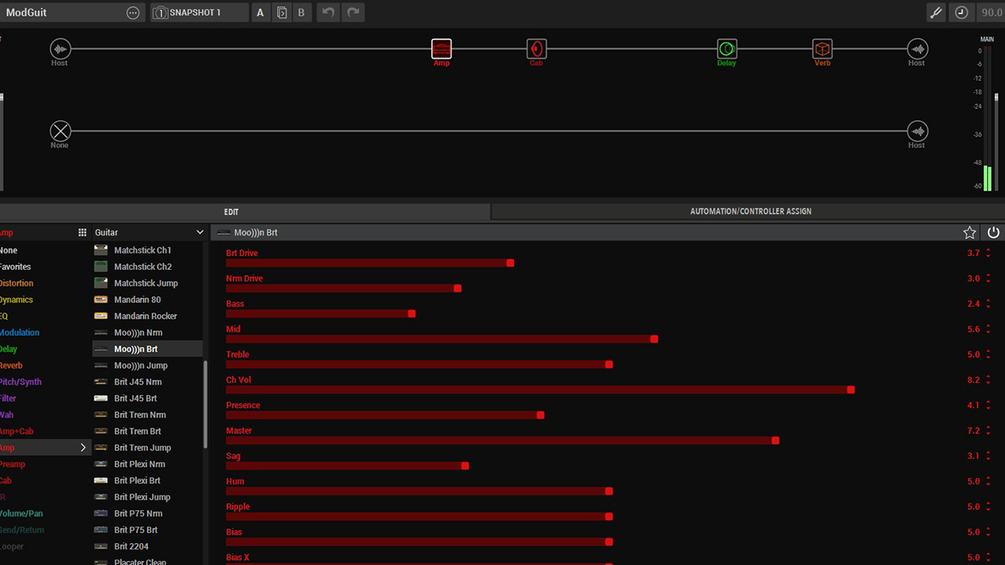Redo the last action
The height and width of the screenshot is (565, 1005).
point(353,12)
